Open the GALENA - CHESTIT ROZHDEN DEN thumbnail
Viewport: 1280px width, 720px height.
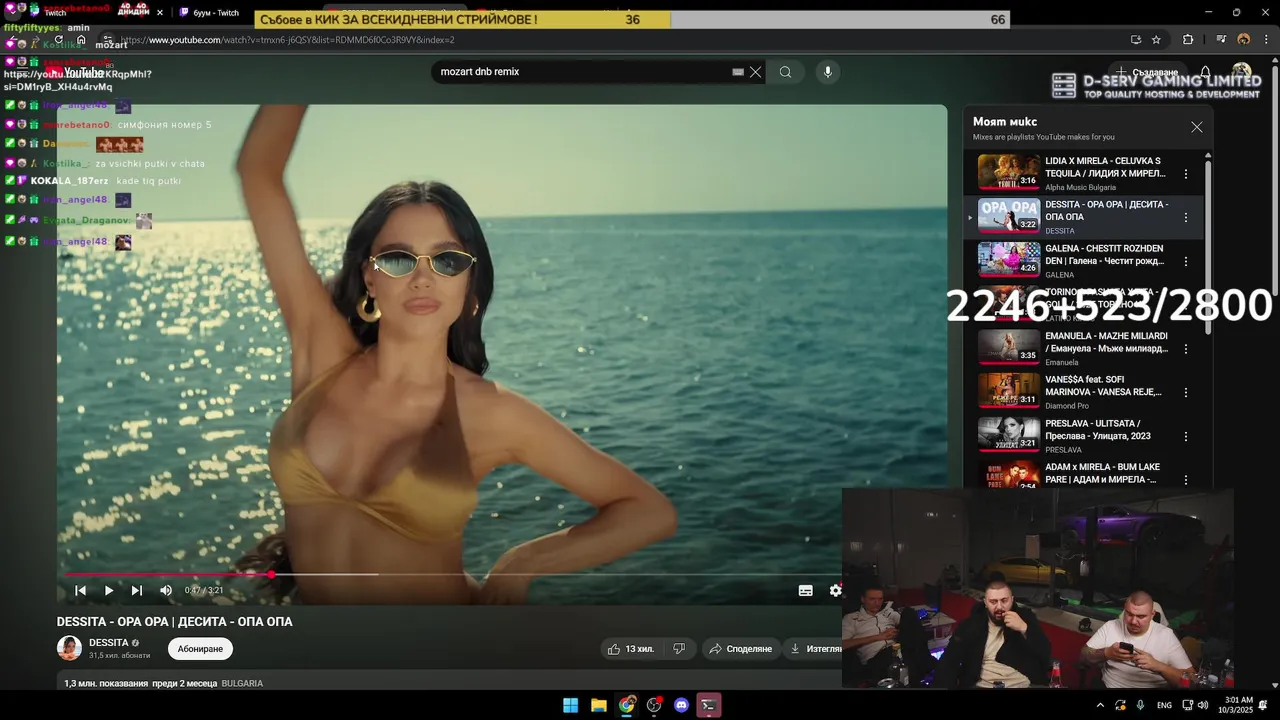[1008, 260]
